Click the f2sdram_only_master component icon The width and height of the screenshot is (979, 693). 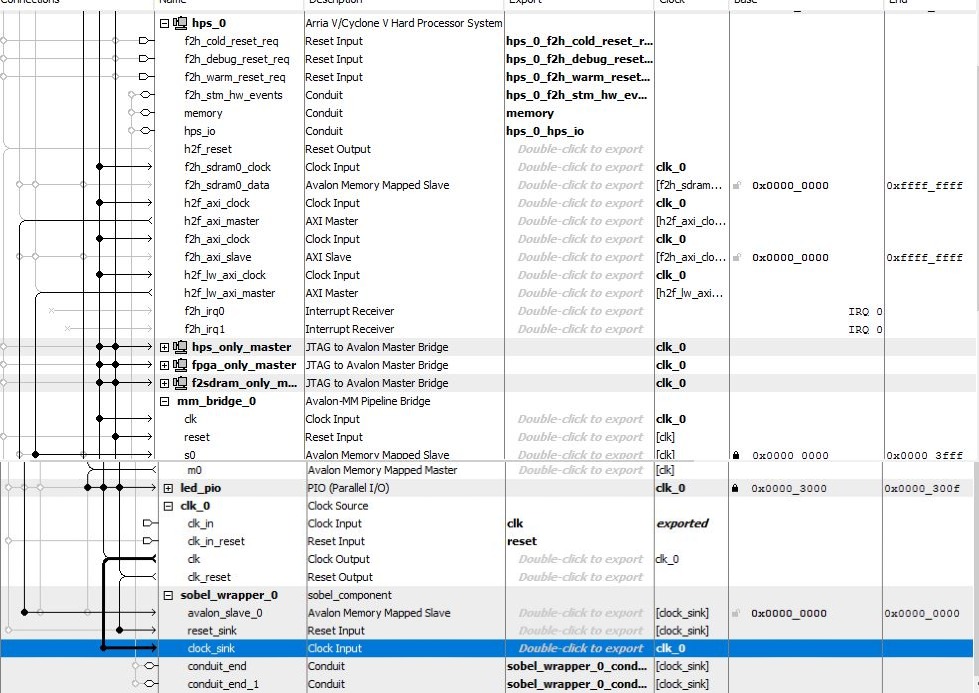(x=180, y=383)
